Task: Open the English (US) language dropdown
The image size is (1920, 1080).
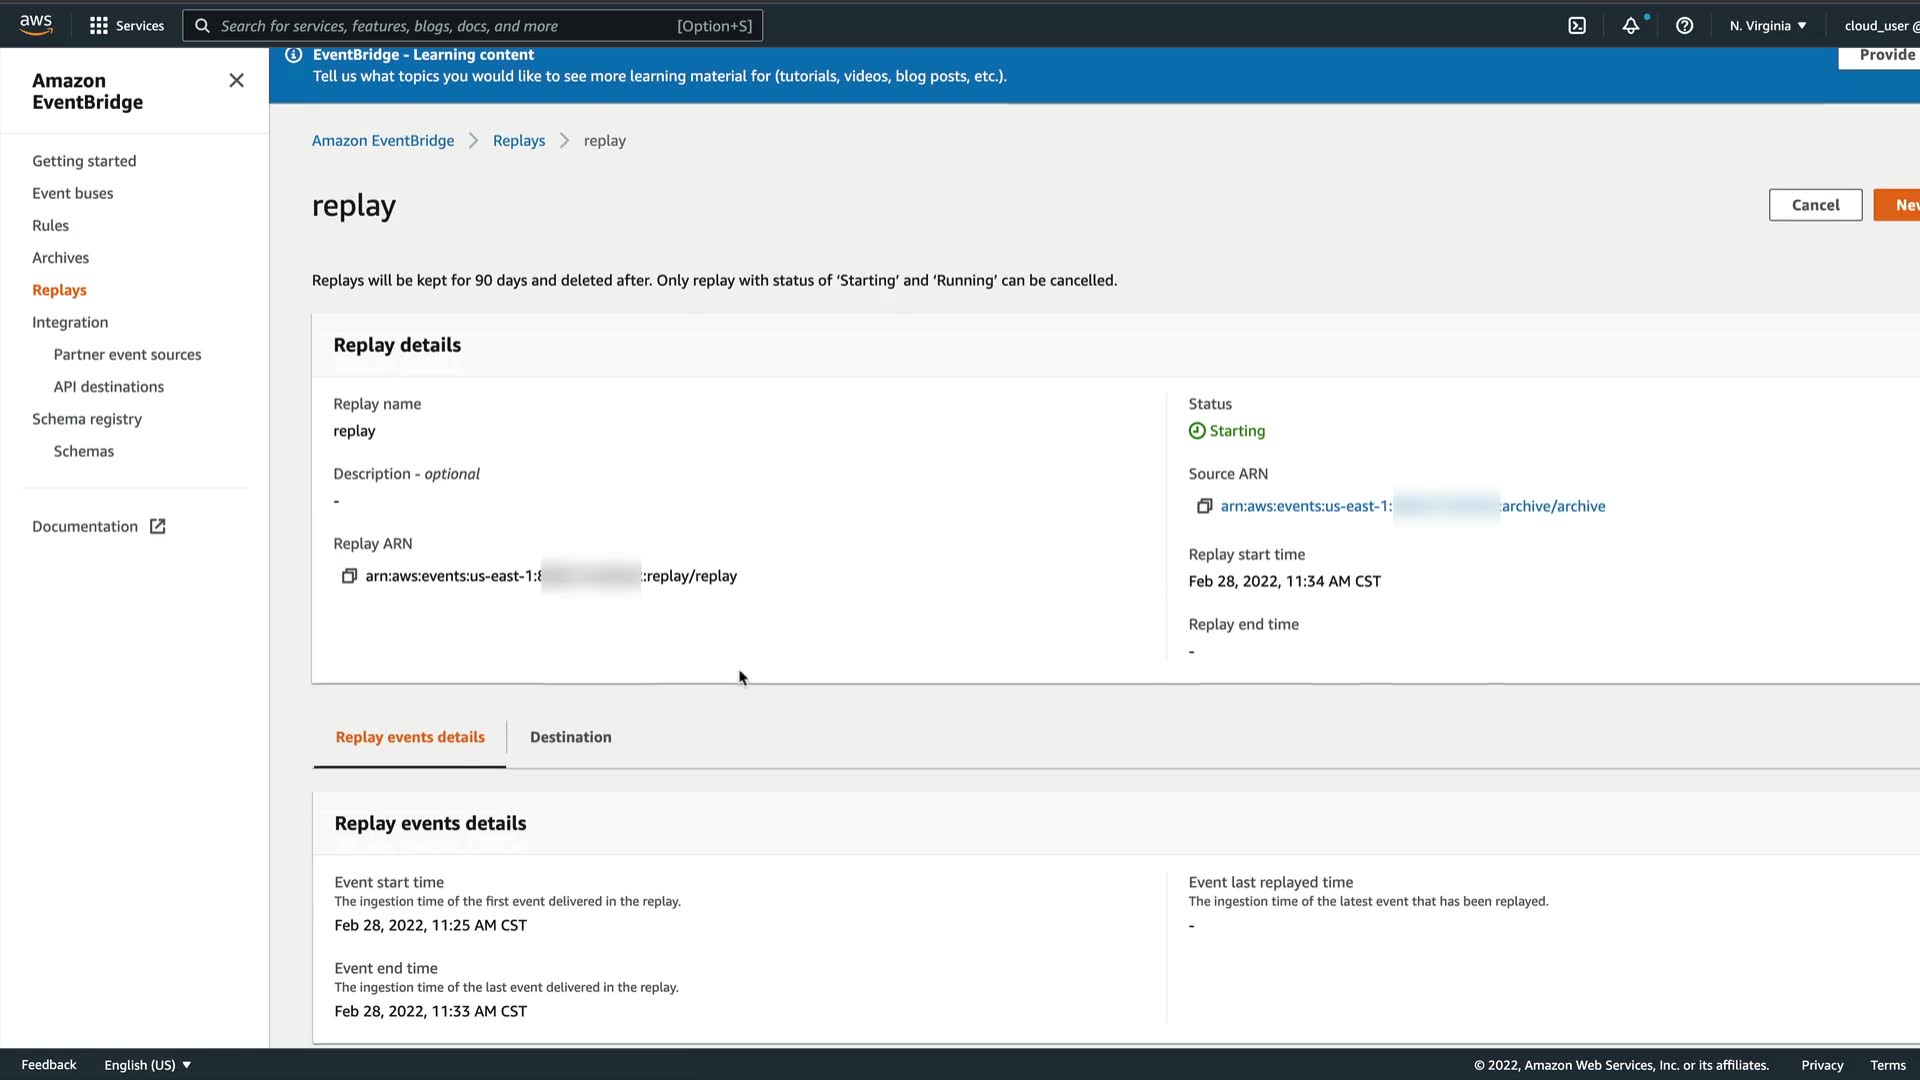Action: (x=147, y=1065)
